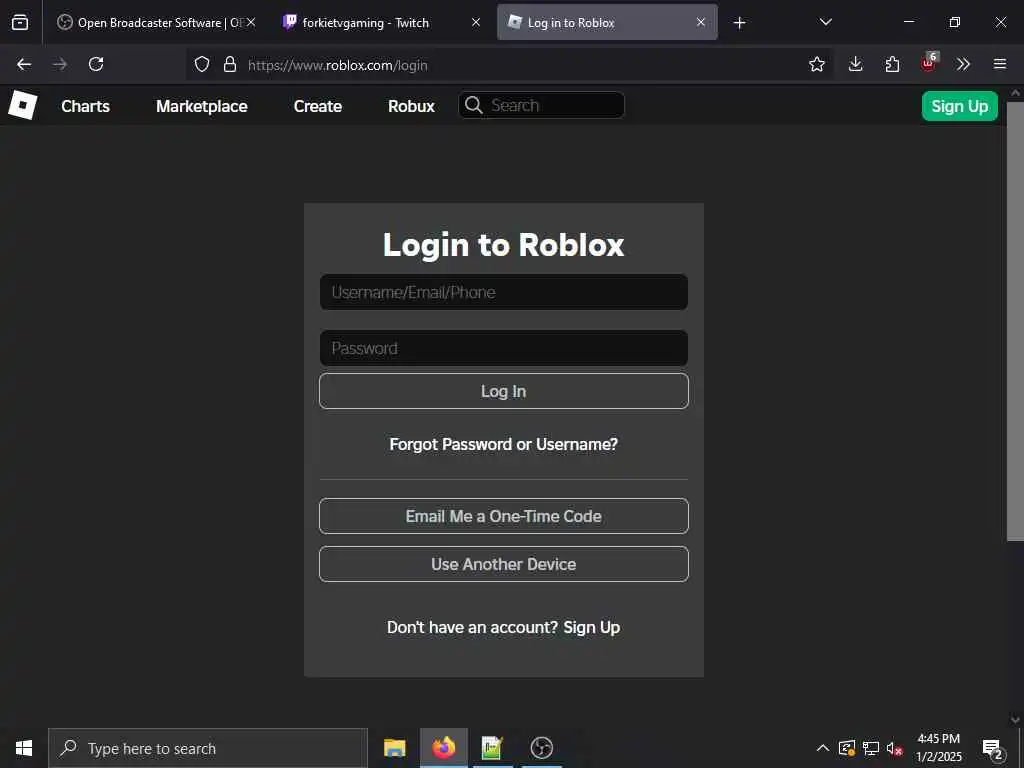Show more tools via the double-chevron icon
This screenshot has width=1024, height=768.
963,64
